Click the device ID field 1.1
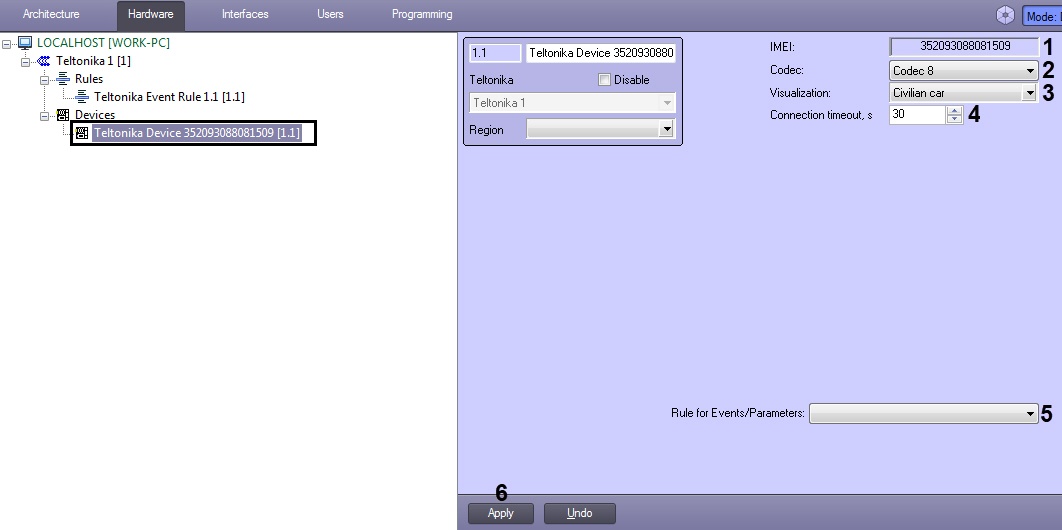This screenshot has height=530, width=1062. click(x=495, y=53)
